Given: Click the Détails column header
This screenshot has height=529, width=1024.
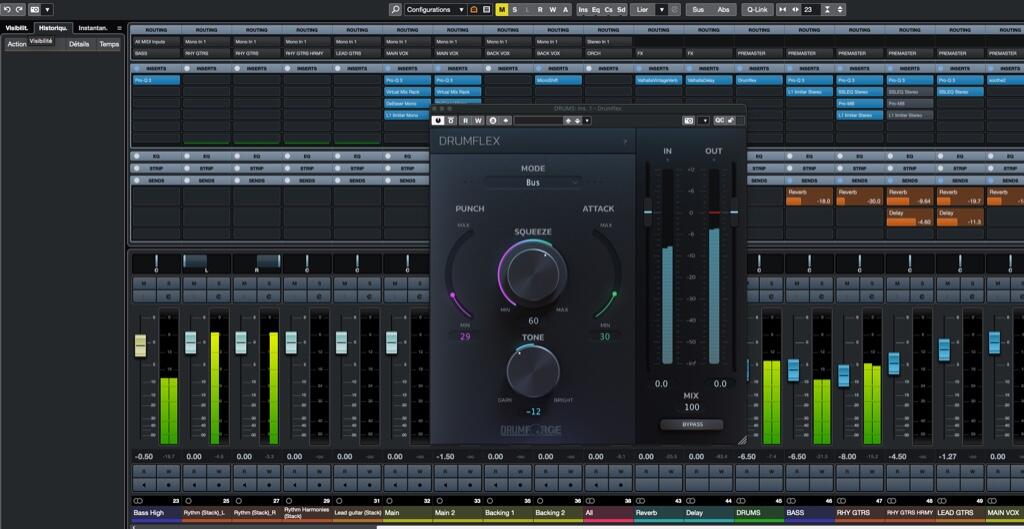Looking at the screenshot, I should coord(79,44).
